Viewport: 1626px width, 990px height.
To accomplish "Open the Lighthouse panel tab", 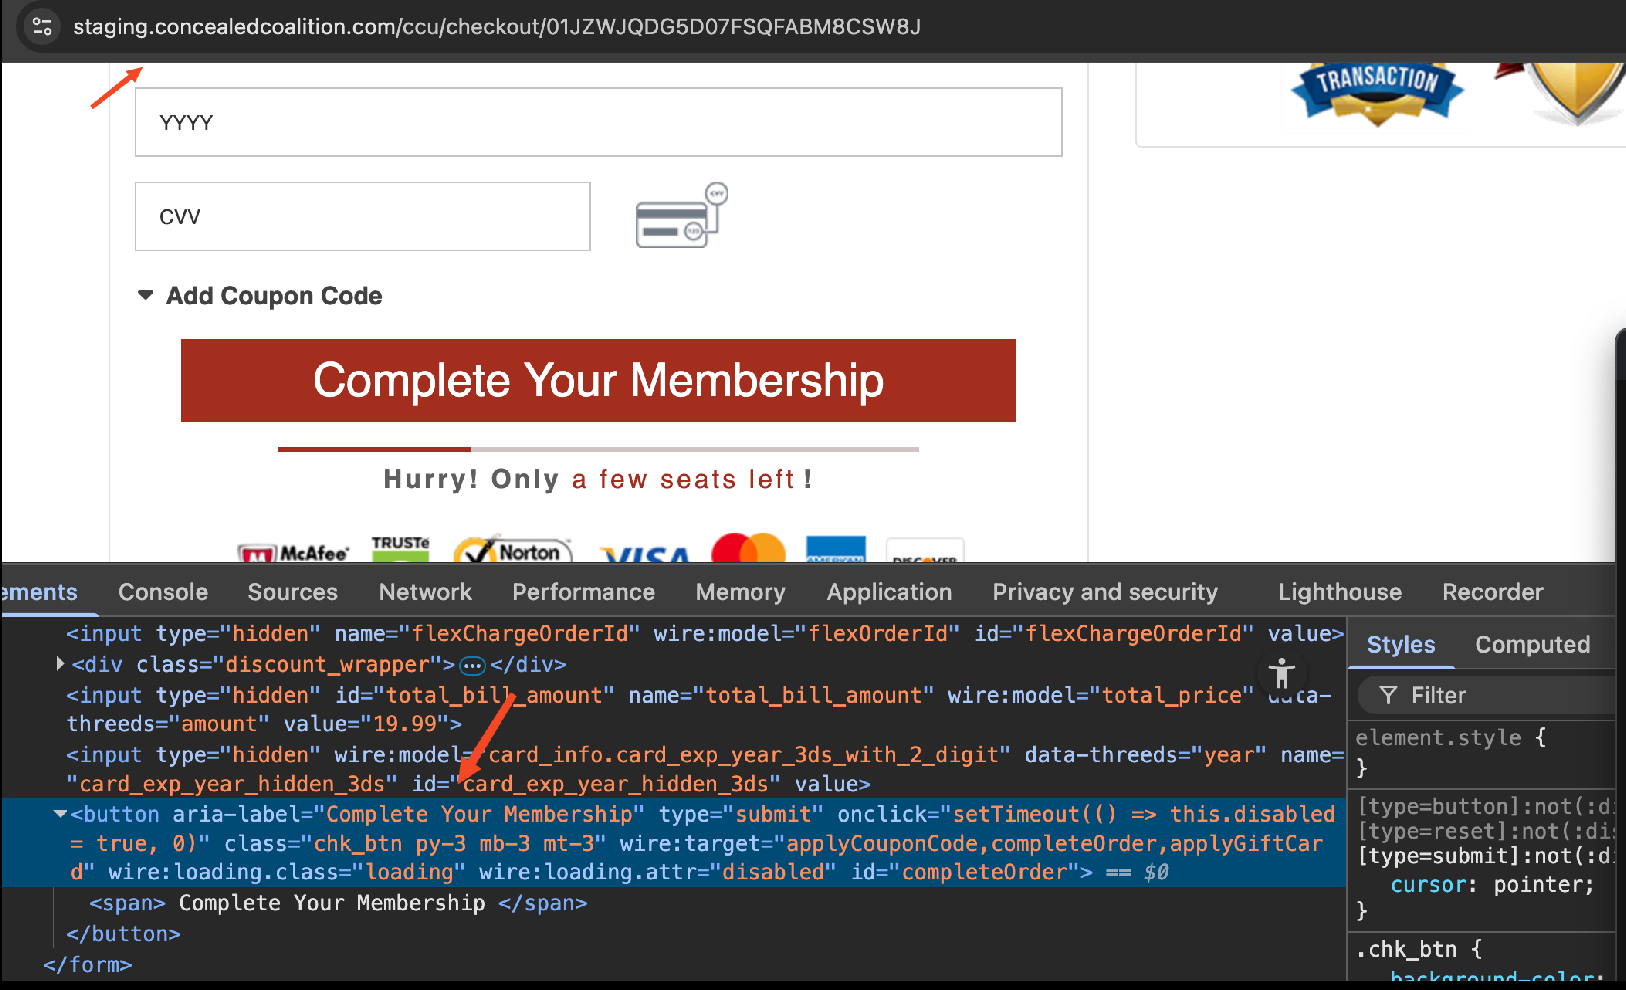I will (x=1339, y=592).
